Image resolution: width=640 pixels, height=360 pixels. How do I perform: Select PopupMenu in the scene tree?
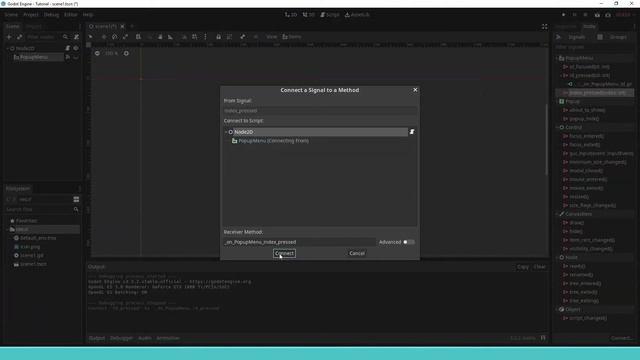34,57
